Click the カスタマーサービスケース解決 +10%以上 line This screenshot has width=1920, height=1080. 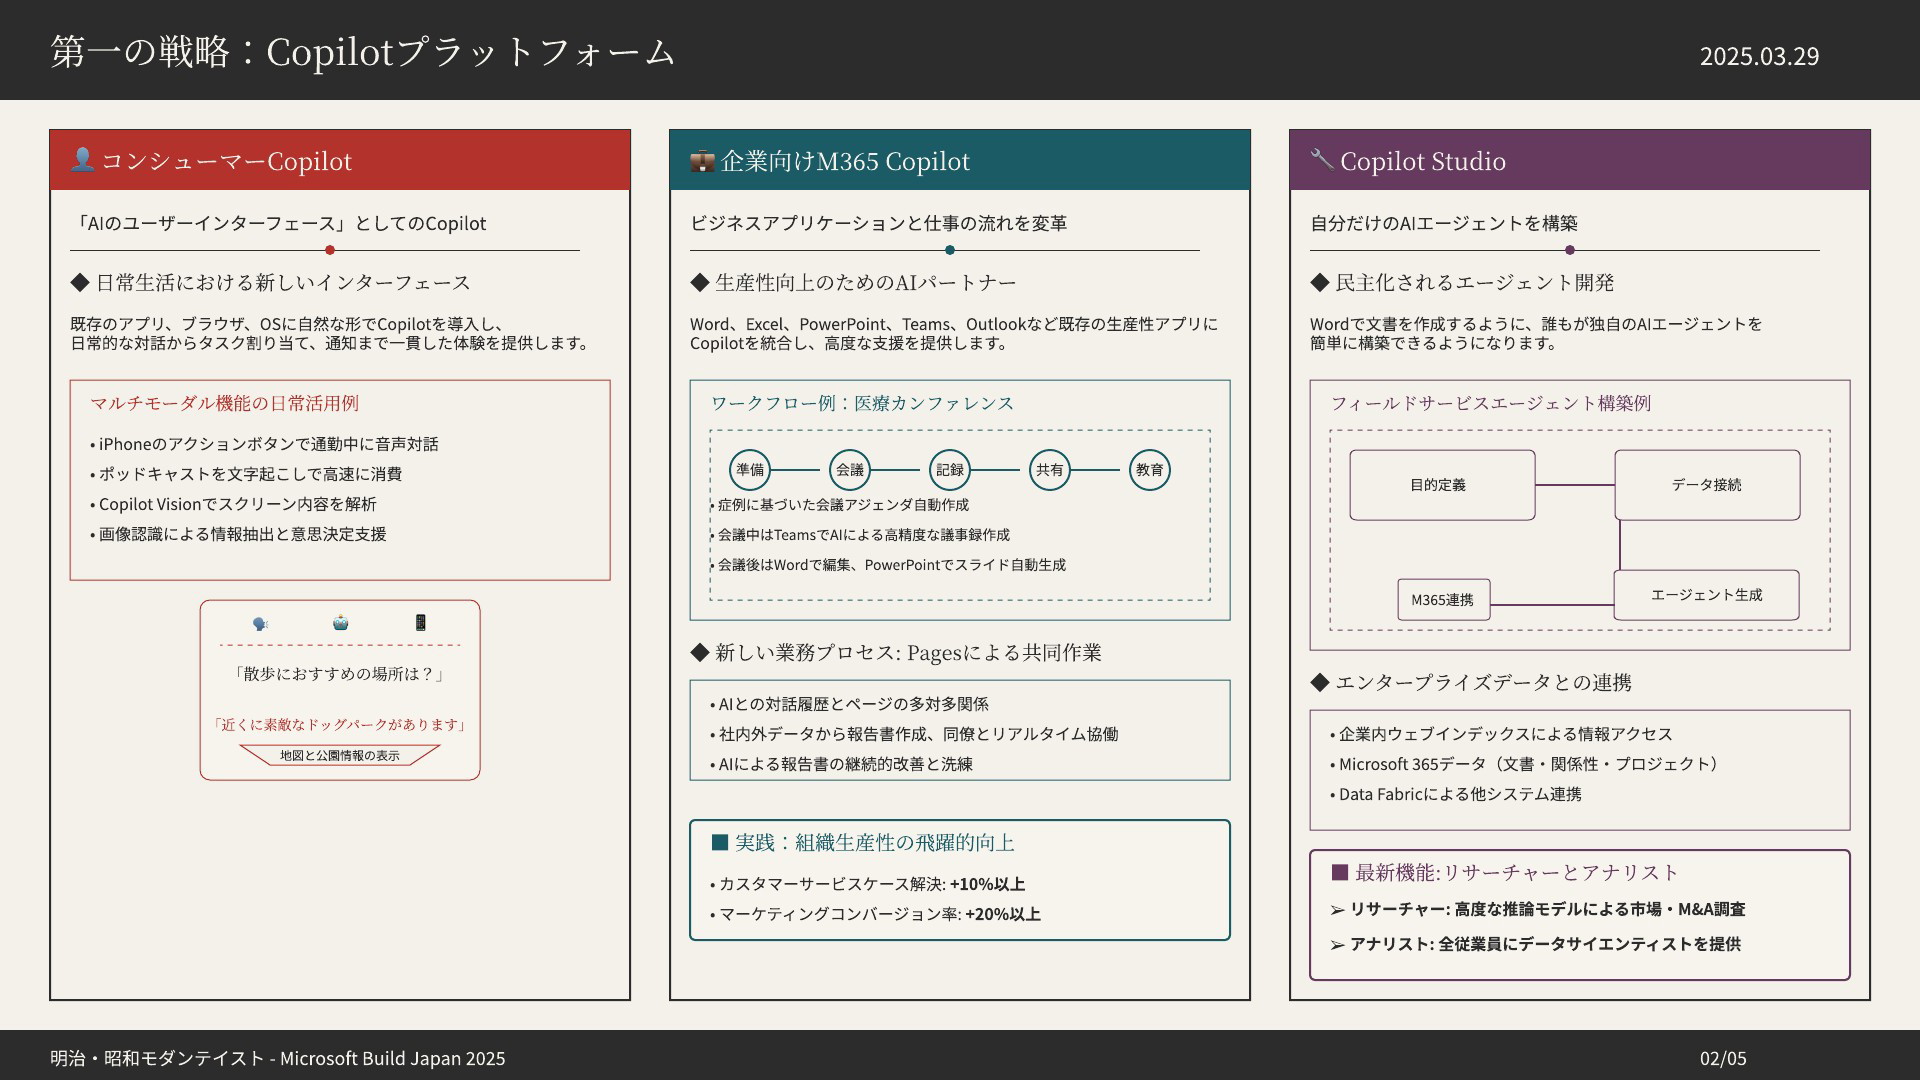click(867, 884)
